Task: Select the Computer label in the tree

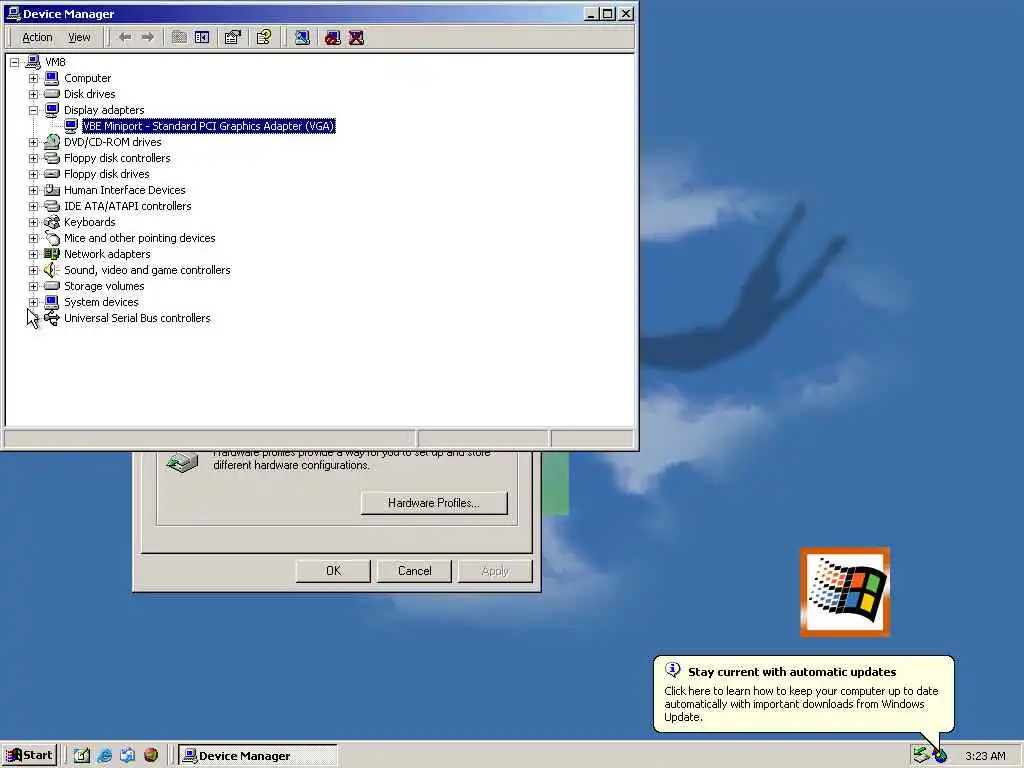Action: coord(88,78)
